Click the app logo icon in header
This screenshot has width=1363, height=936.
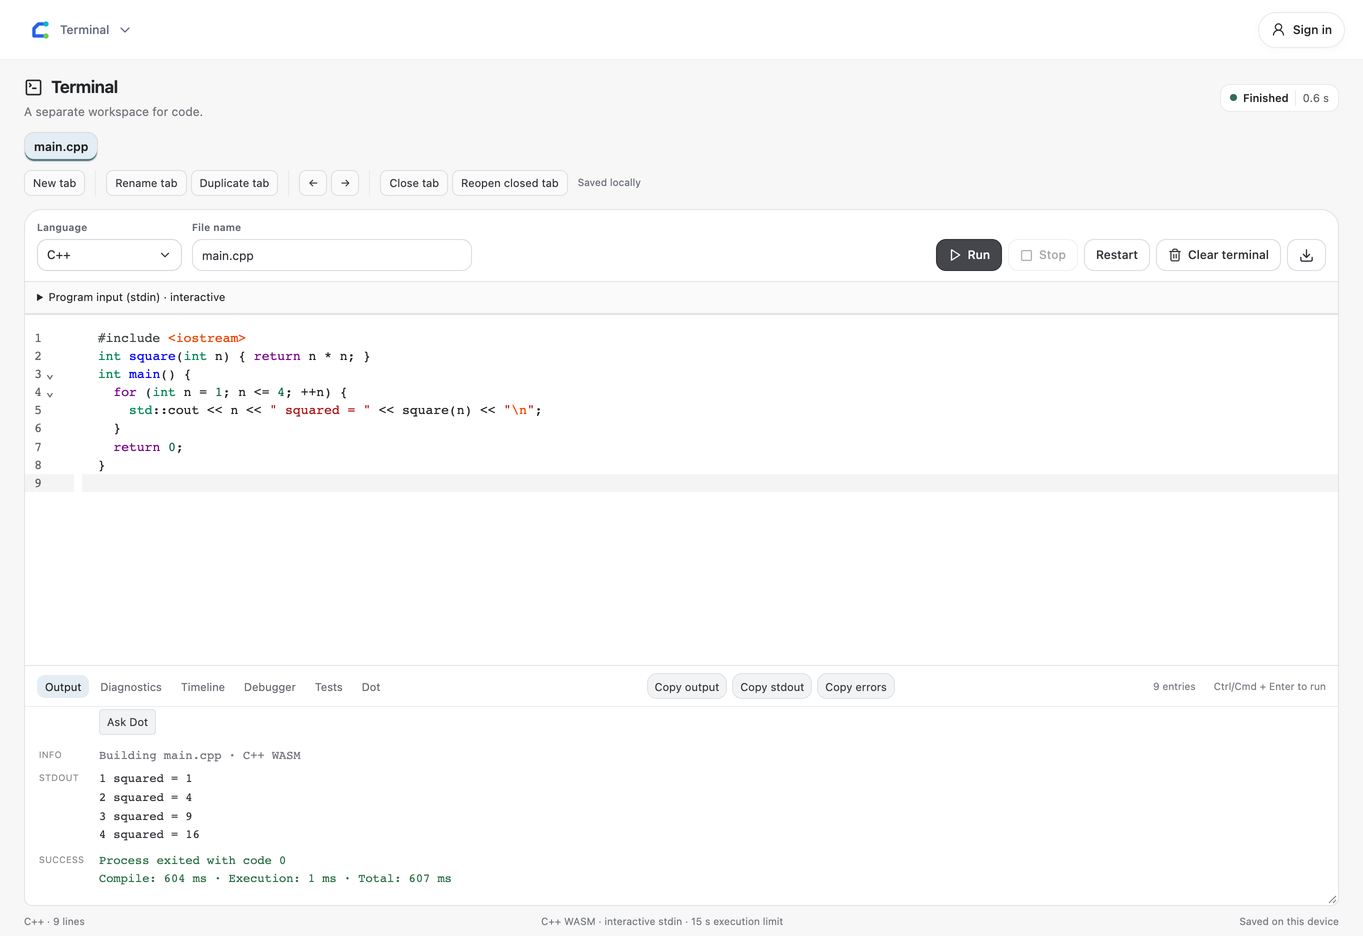(40, 30)
